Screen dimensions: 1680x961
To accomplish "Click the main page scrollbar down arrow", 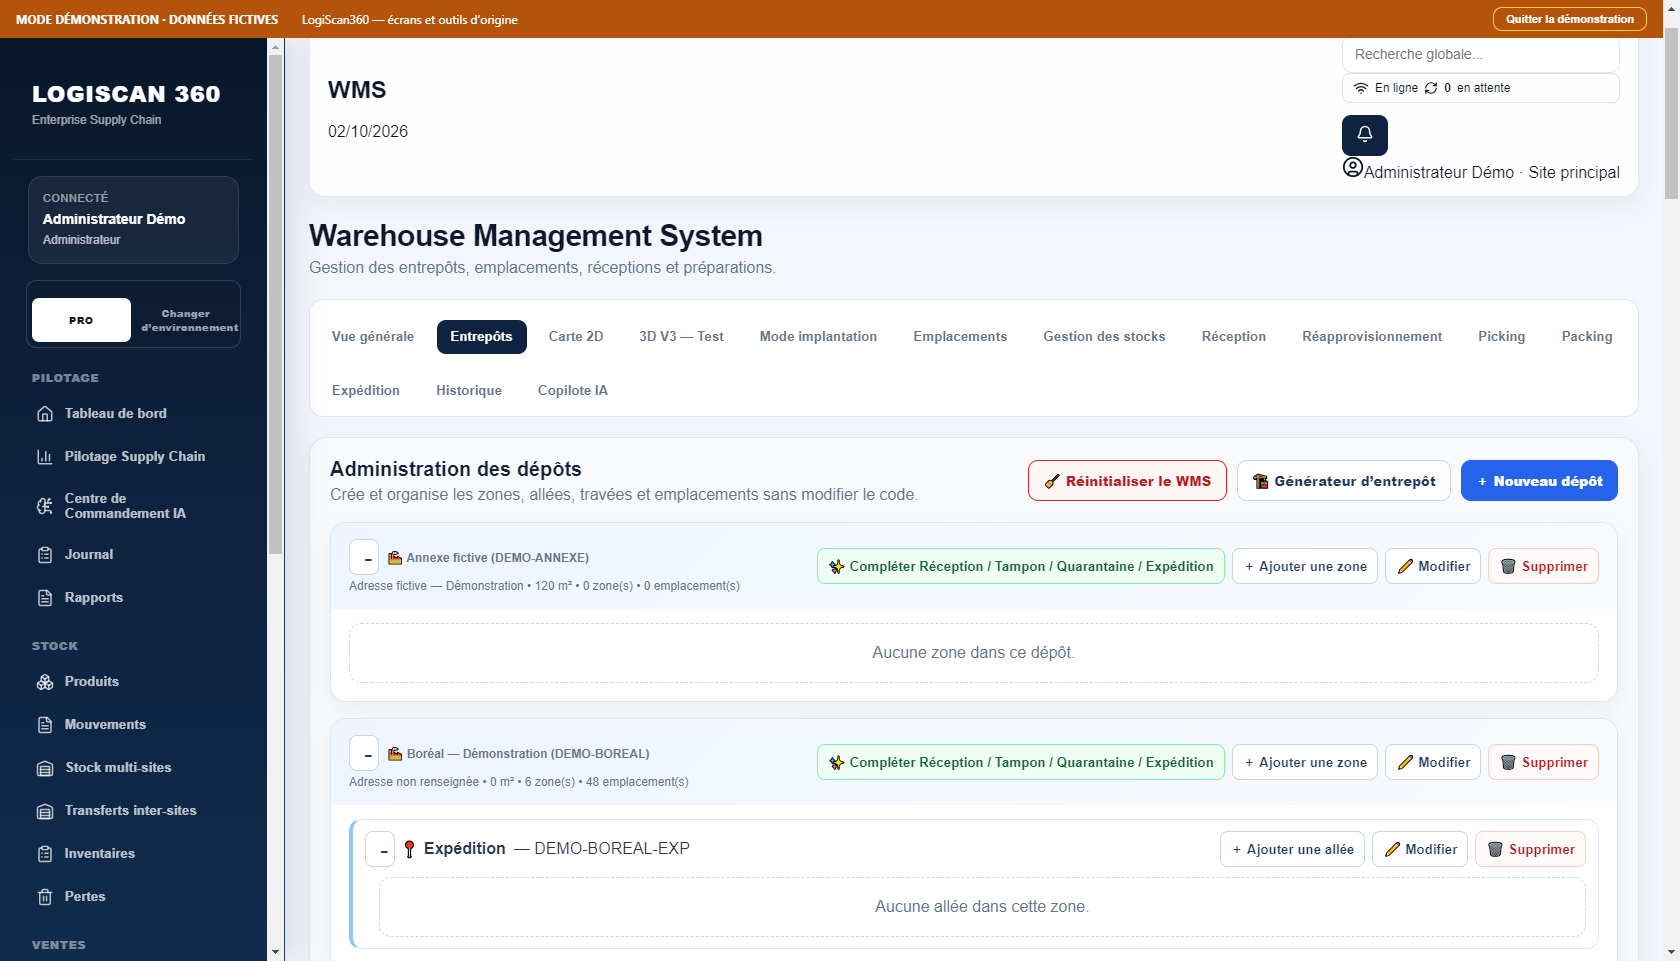I will tap(1671, 952).
